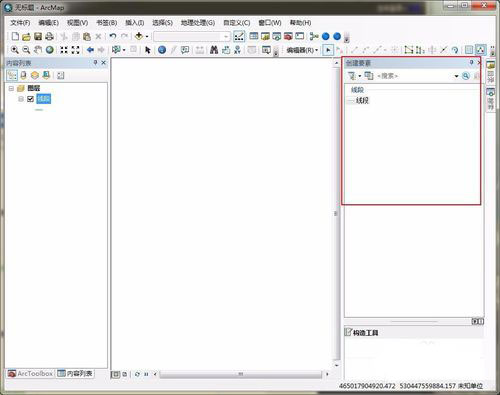Create a new map document
The width and height of the screenshot is (500, 395).
pos(15,36)
